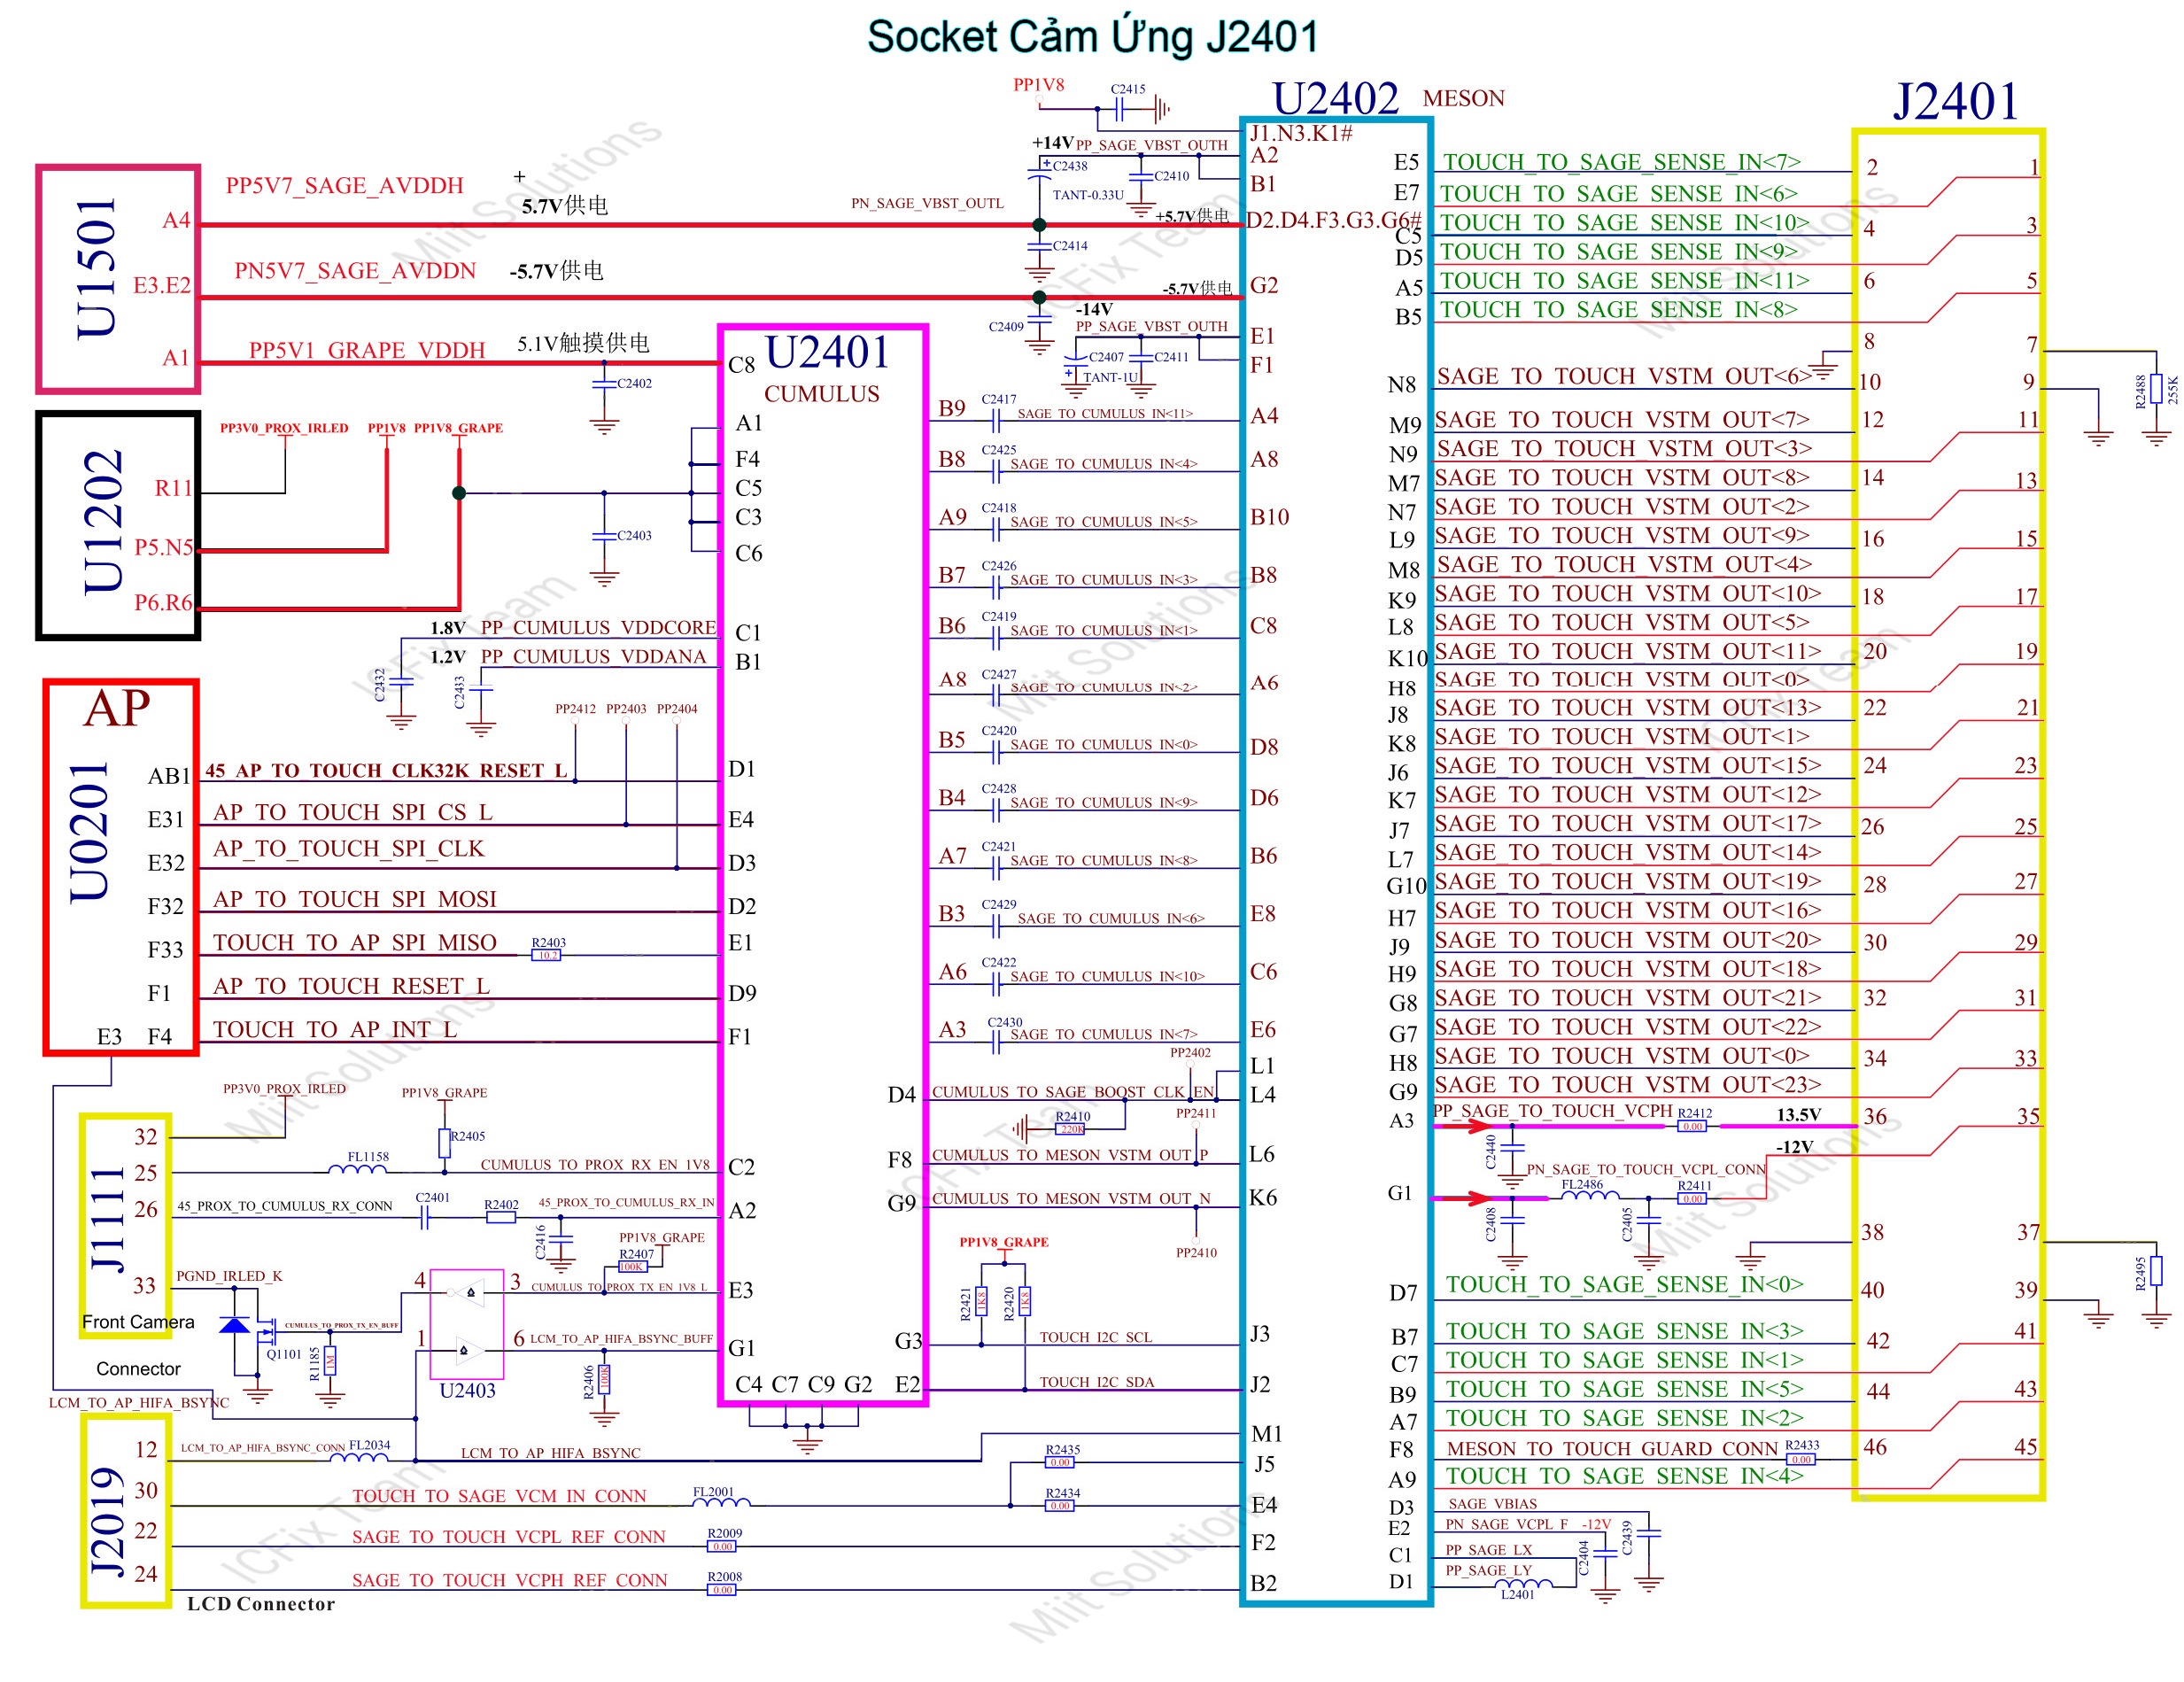
Task: Click the PGND_IRLED_K blue diode symbol
Action: pos(234,1324)
